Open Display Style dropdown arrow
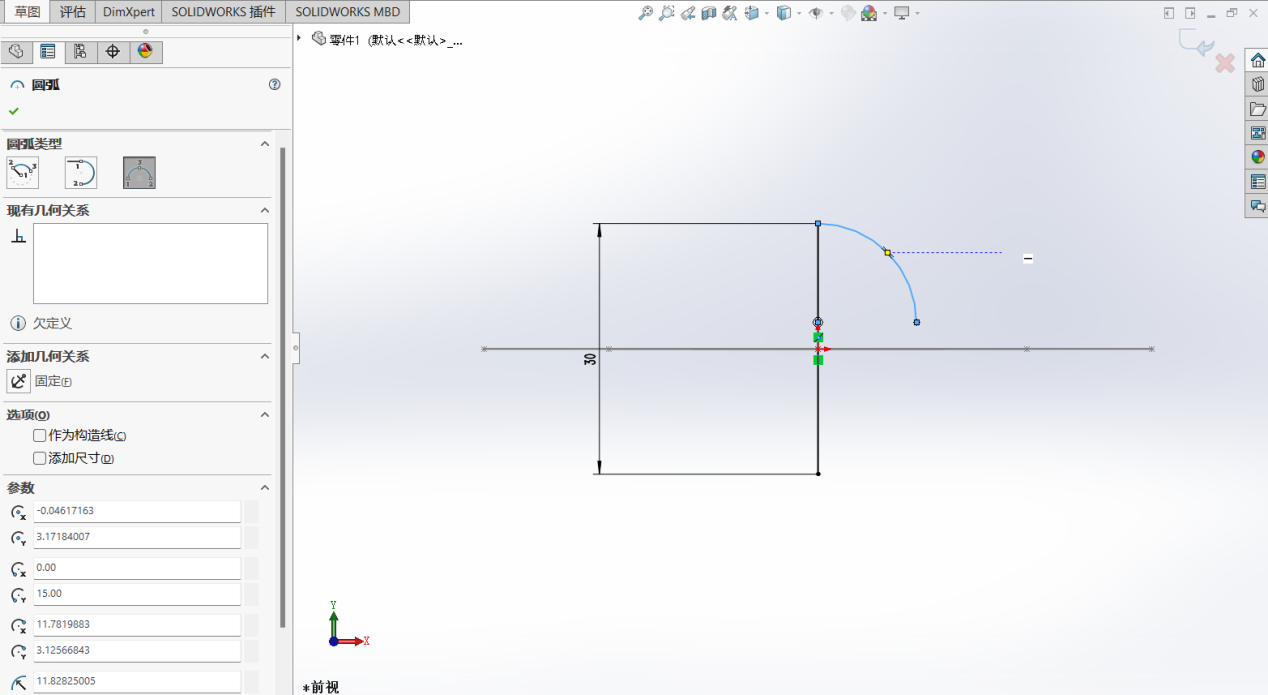The image size is (1268, 695). click(798, 13)
